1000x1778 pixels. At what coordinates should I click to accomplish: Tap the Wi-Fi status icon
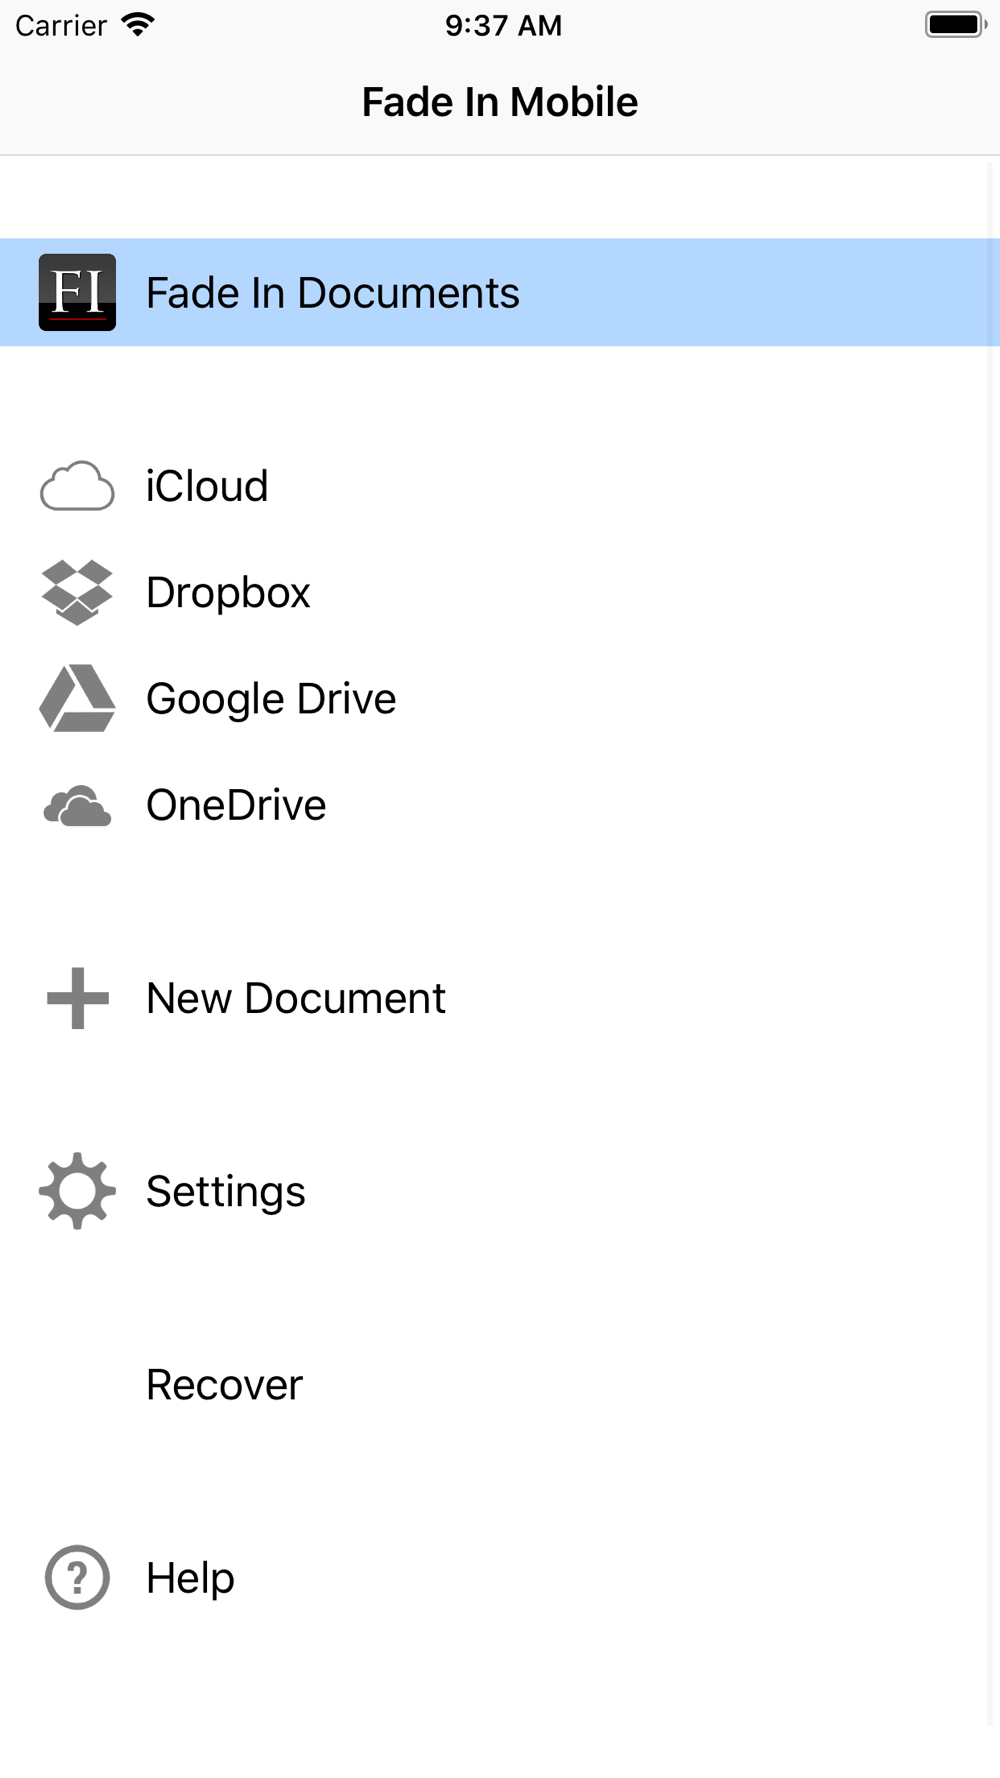(138, 25)
